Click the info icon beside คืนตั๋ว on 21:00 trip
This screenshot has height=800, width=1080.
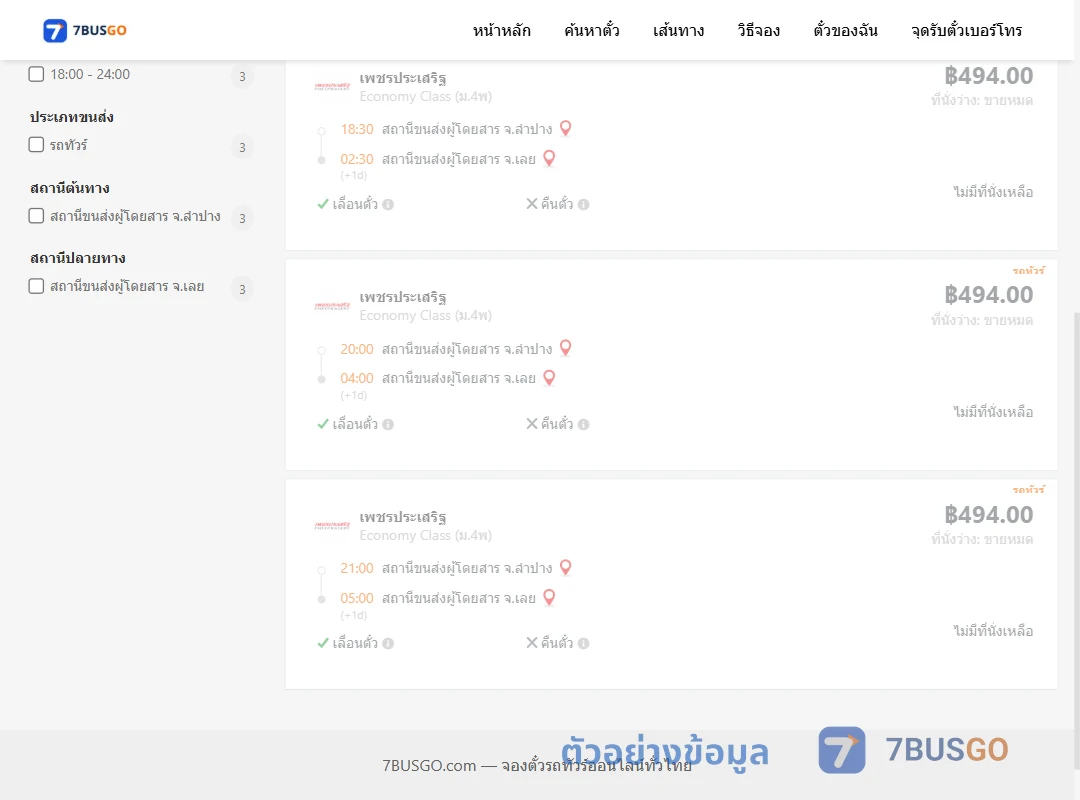click(x=583, y=644)
